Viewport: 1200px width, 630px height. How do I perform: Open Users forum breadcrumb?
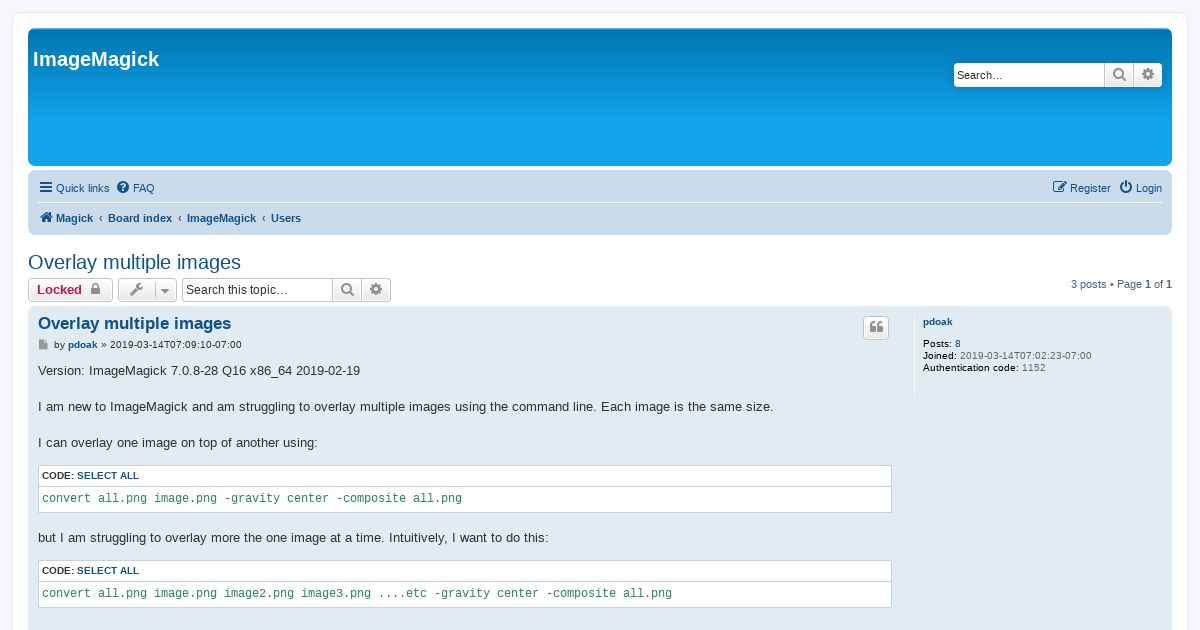point(286,218)
